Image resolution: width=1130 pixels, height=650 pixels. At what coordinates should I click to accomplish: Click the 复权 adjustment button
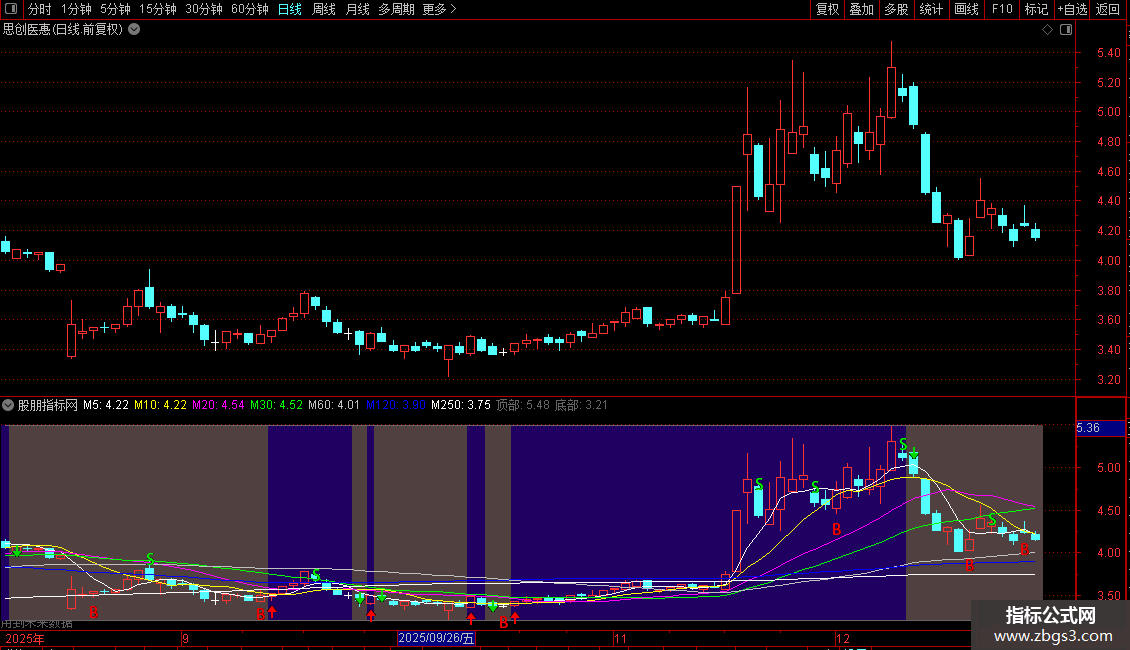click(827, 9)
